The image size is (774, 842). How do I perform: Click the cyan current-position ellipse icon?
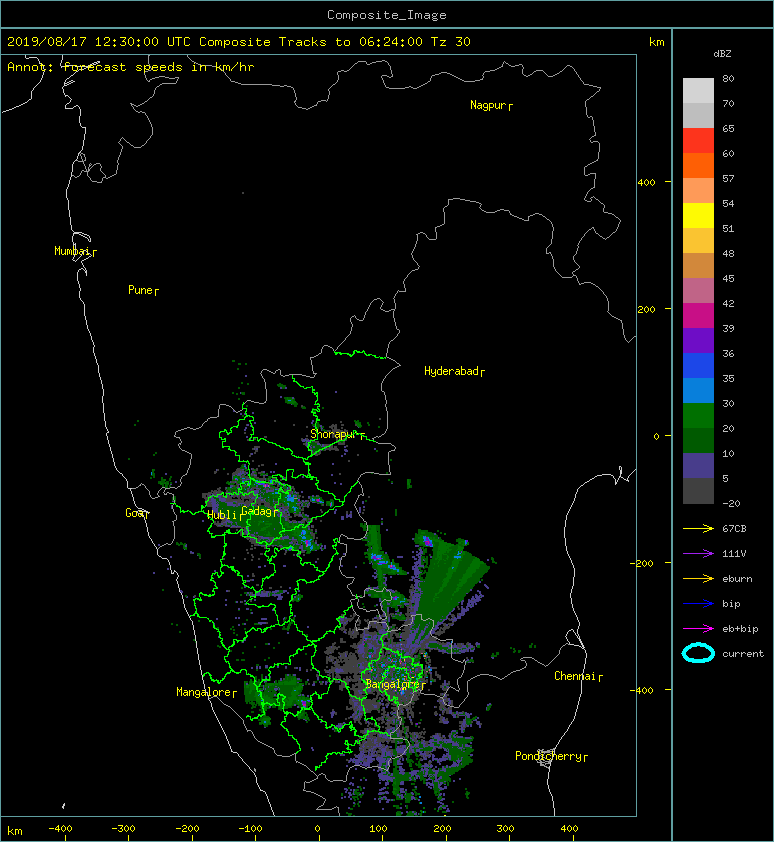tap(698, 653)
